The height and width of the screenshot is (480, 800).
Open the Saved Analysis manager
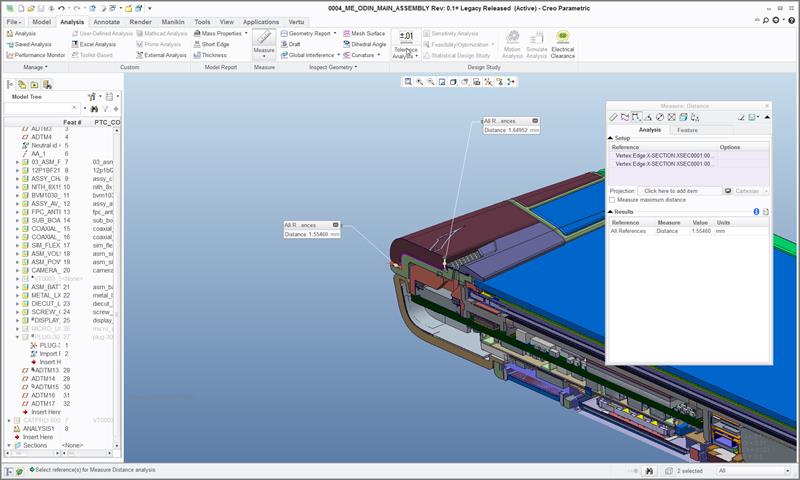click(29, 44)
